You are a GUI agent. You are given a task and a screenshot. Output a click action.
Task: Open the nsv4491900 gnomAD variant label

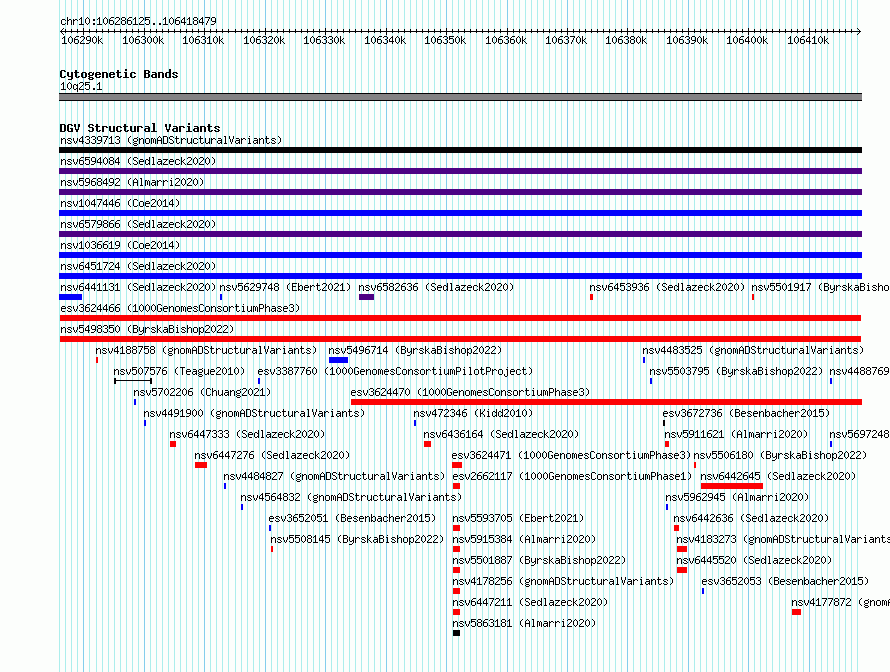254,413
